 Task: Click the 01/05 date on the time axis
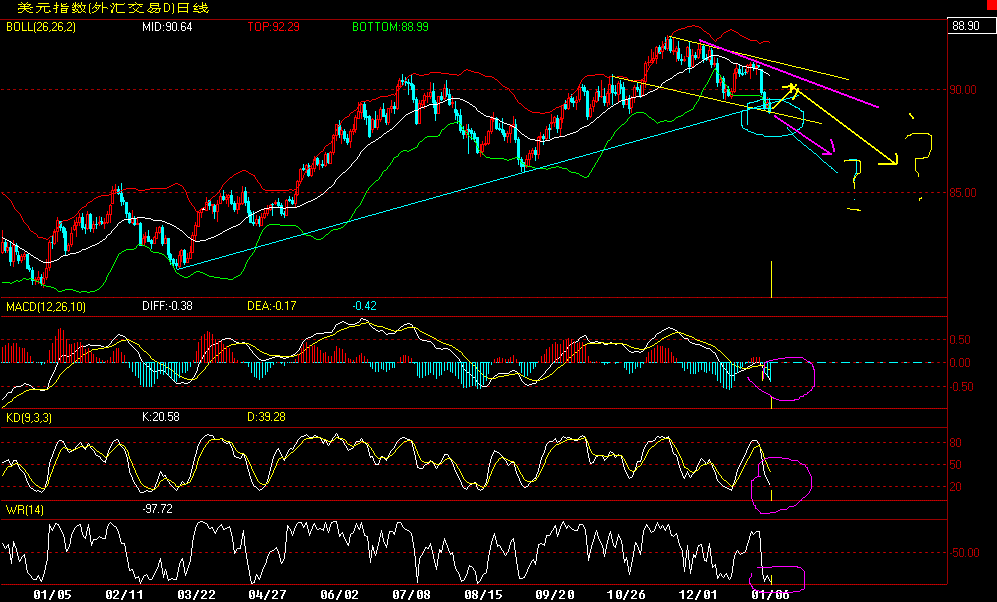click(52, 595)
